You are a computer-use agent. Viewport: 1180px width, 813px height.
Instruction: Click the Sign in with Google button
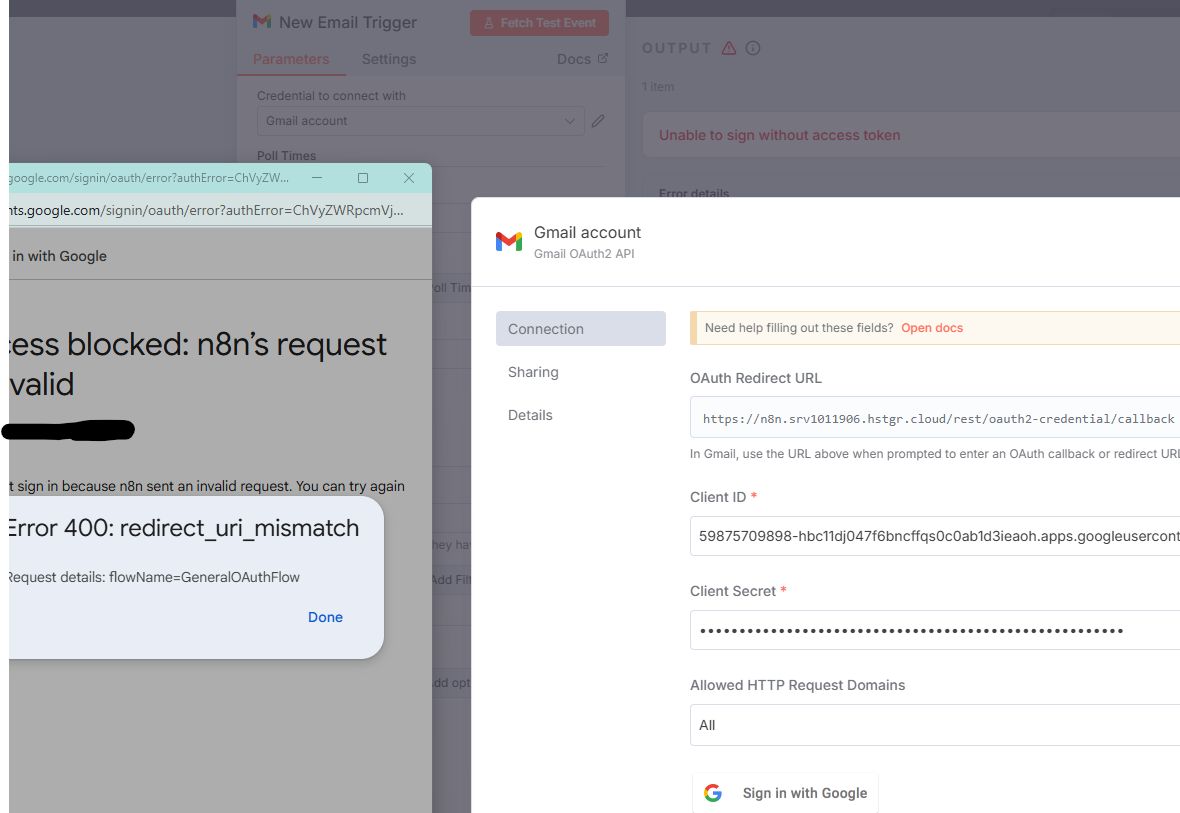785,793
